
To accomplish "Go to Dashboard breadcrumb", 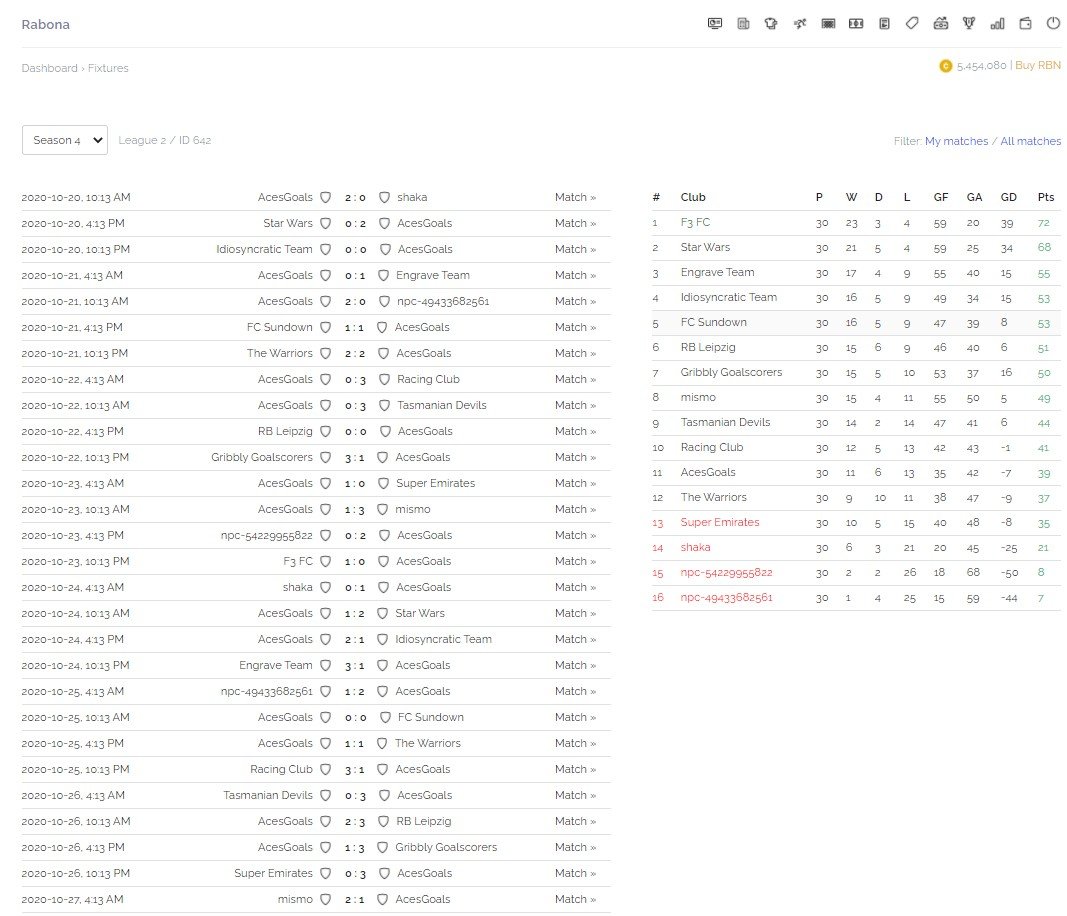I will (x=50, y=68).
